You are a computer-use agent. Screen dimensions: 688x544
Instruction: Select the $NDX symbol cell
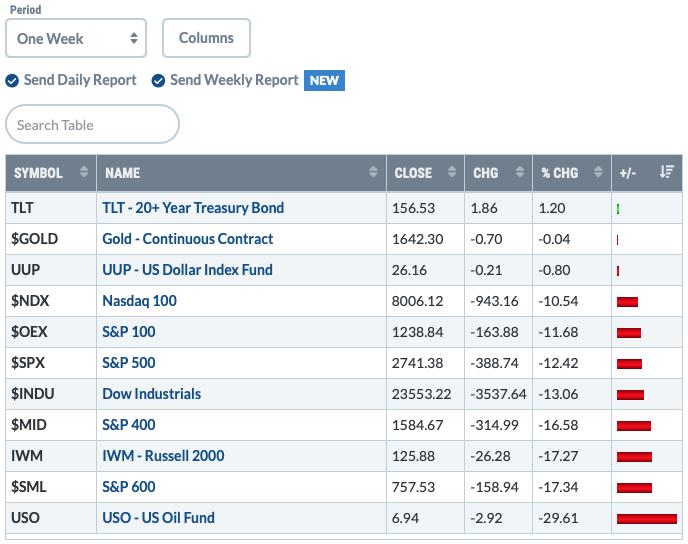click(51, 301)
